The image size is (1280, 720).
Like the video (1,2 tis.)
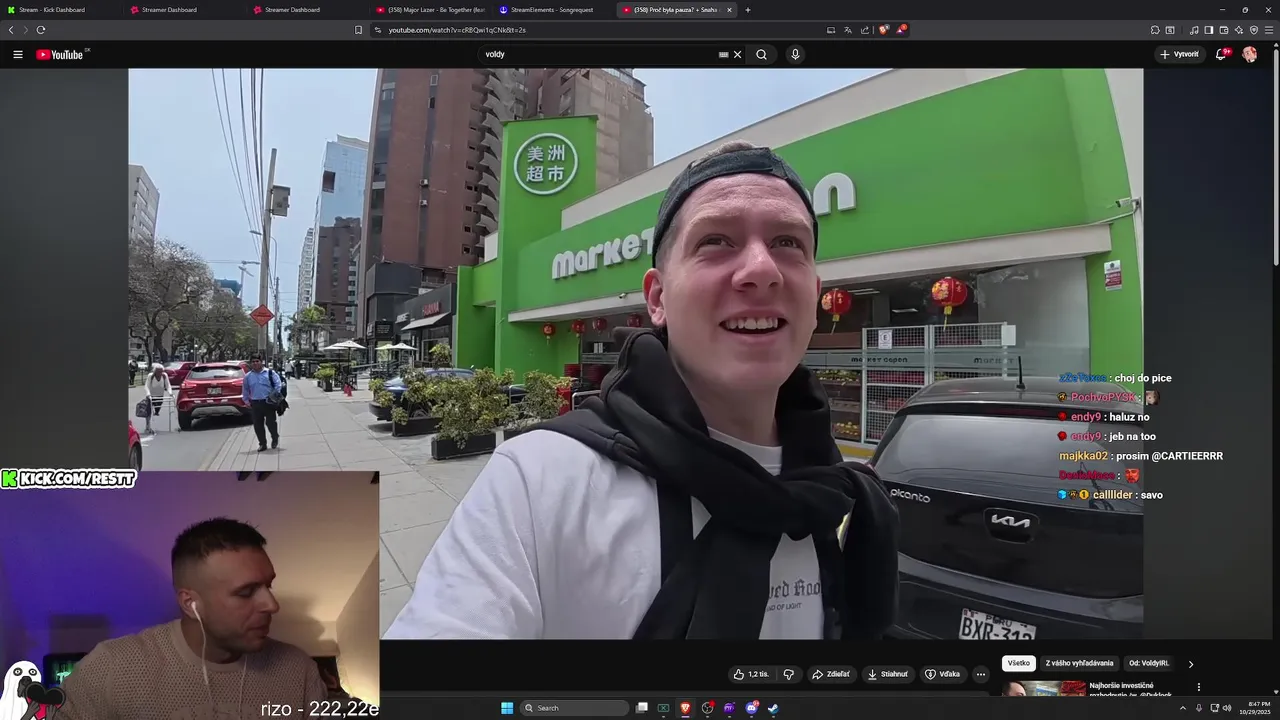(x=752, y=674)
